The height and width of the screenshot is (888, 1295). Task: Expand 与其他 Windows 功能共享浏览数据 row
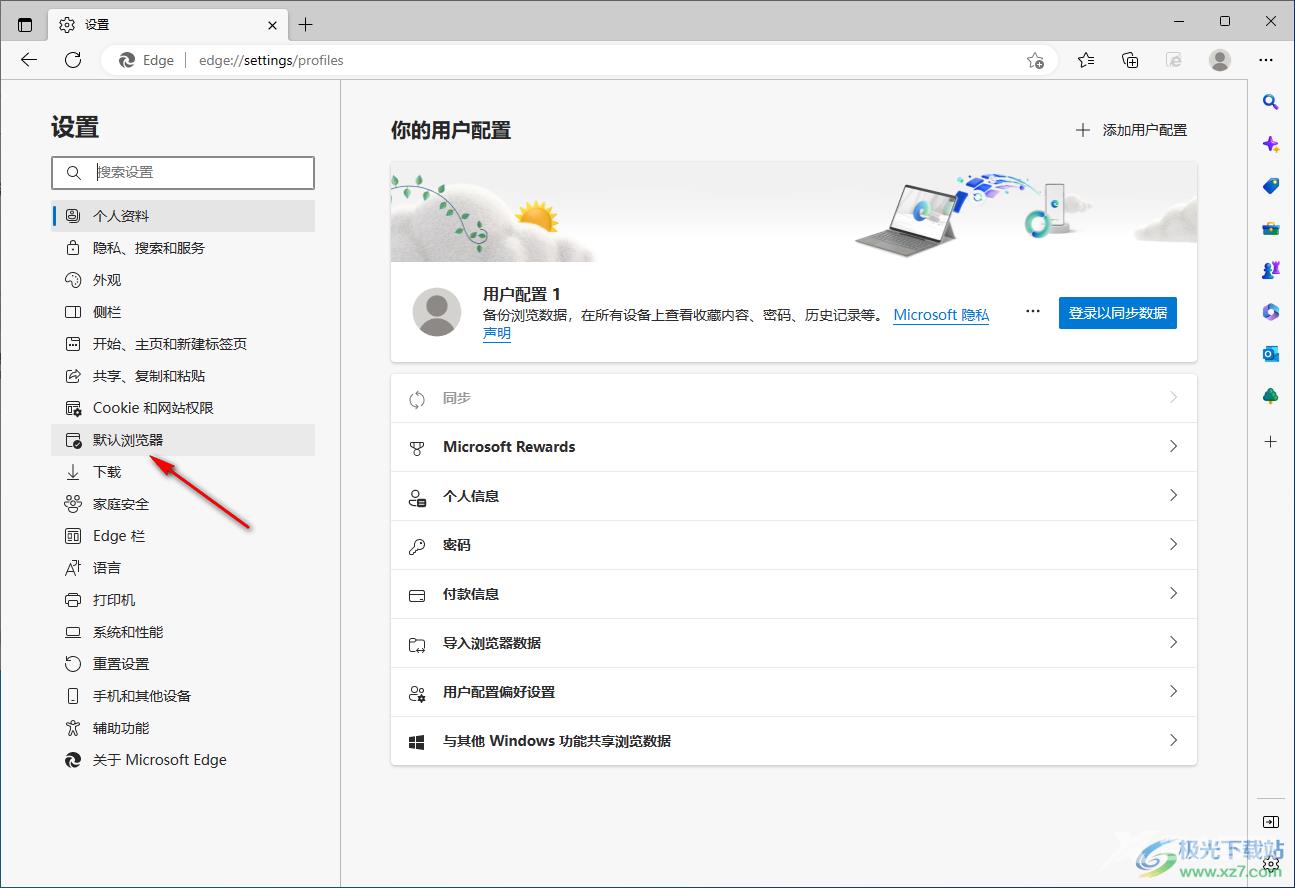[794, 741]
